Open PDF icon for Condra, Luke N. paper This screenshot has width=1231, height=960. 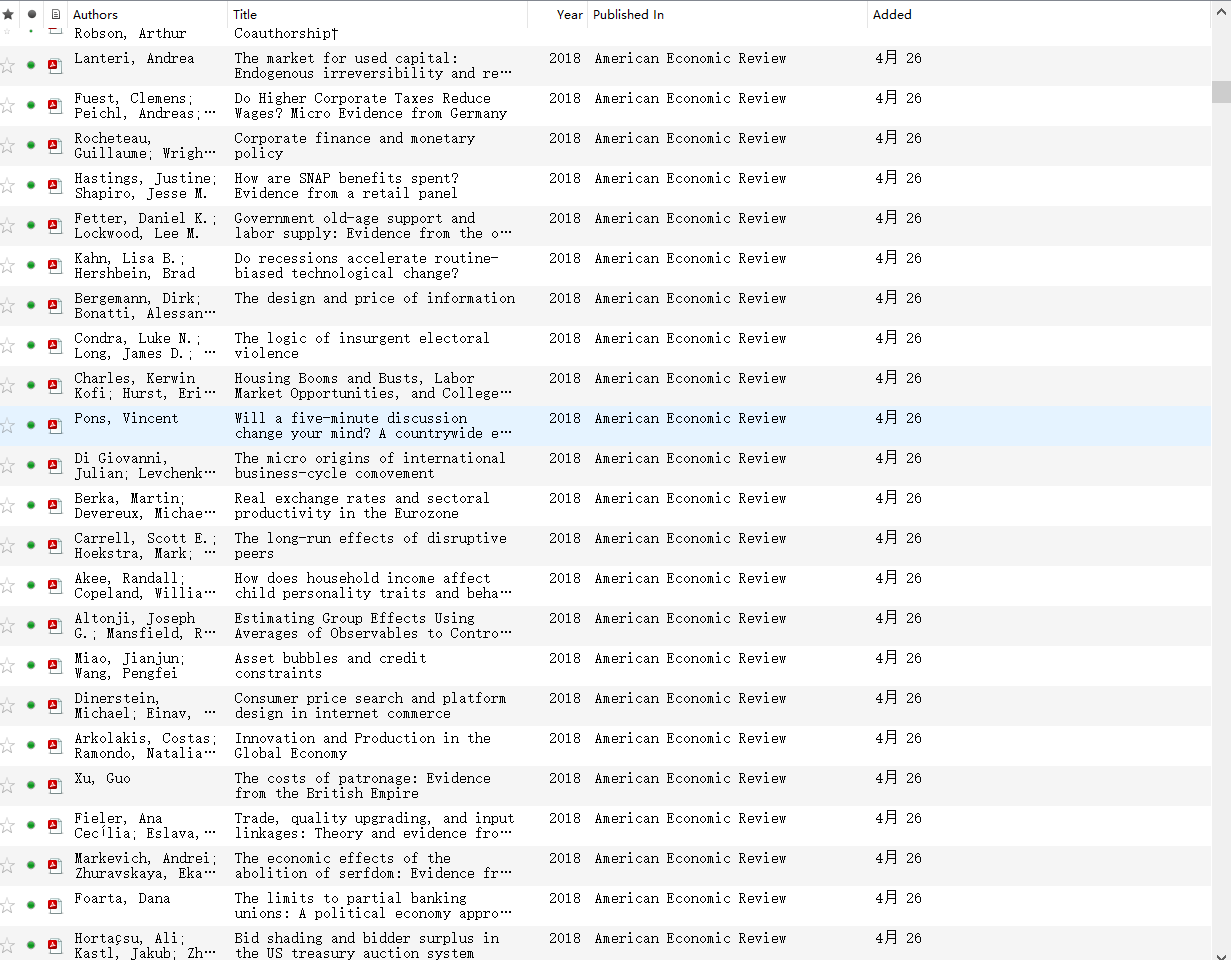click(x=55, y=345)
